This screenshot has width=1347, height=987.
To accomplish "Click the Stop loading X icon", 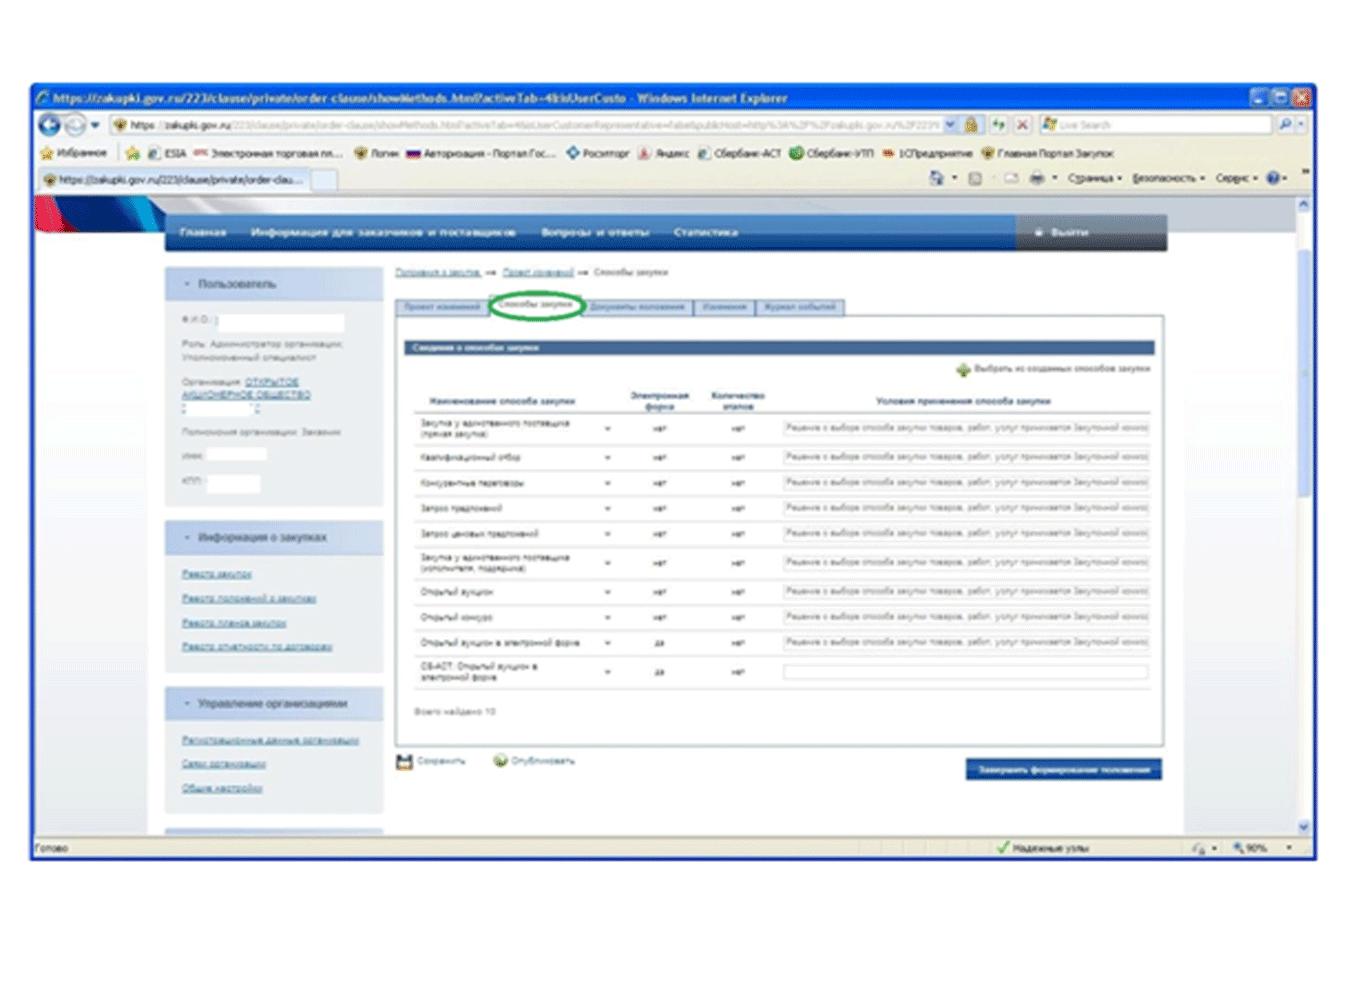I will 1022,125.
